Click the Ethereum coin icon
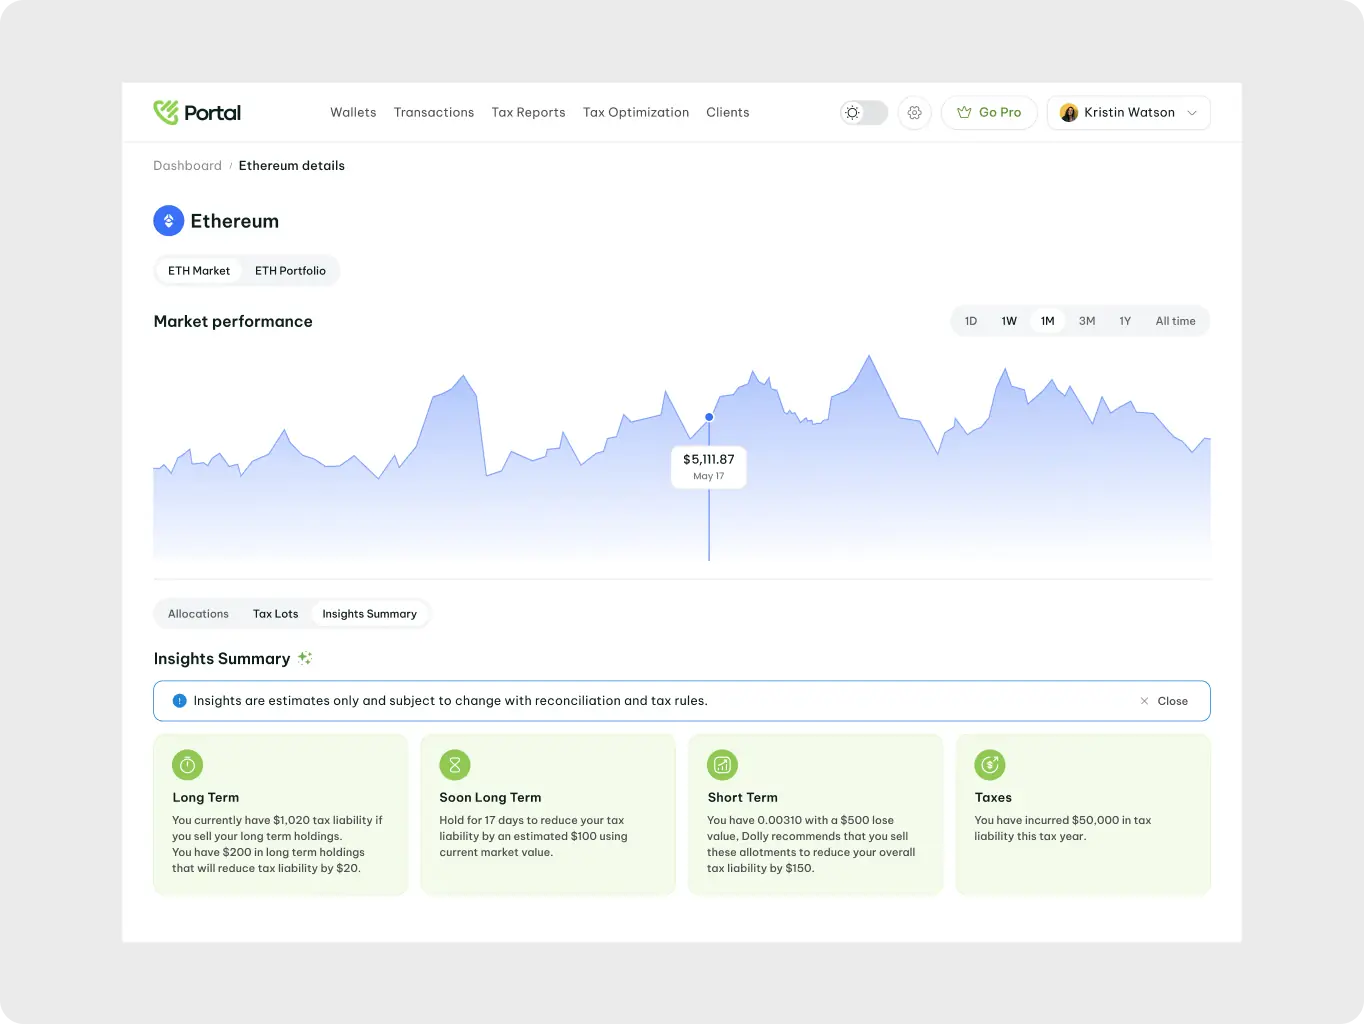This screenshot has height=1024, width=1364. (x=168, y=220)
